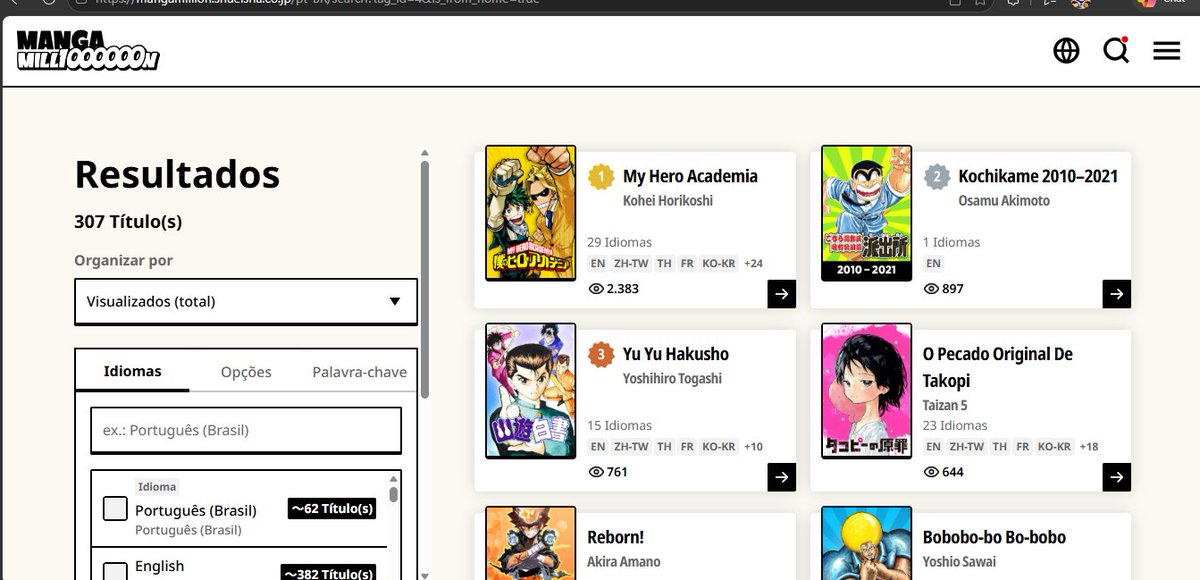Viewport: 1200px width, 580px height.
Task: Open the language globe icon
Action: tap(1066, 50)
